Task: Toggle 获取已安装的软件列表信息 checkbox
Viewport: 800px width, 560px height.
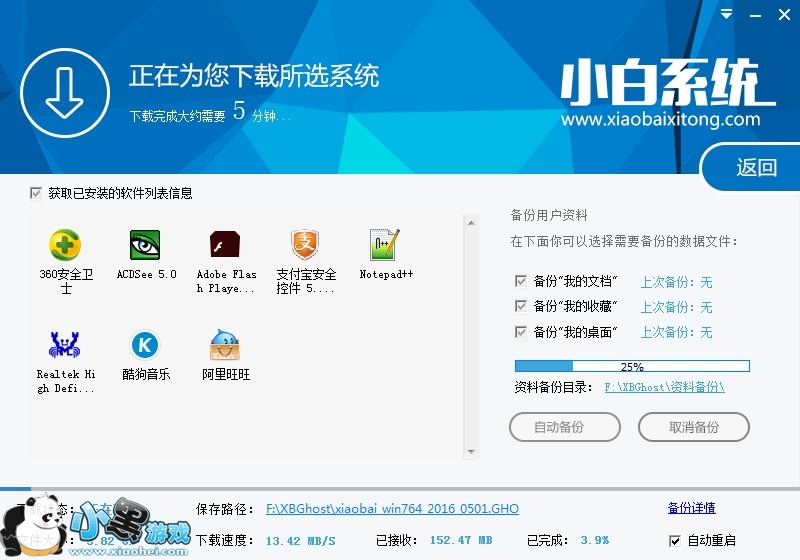Action: (37, 193)
